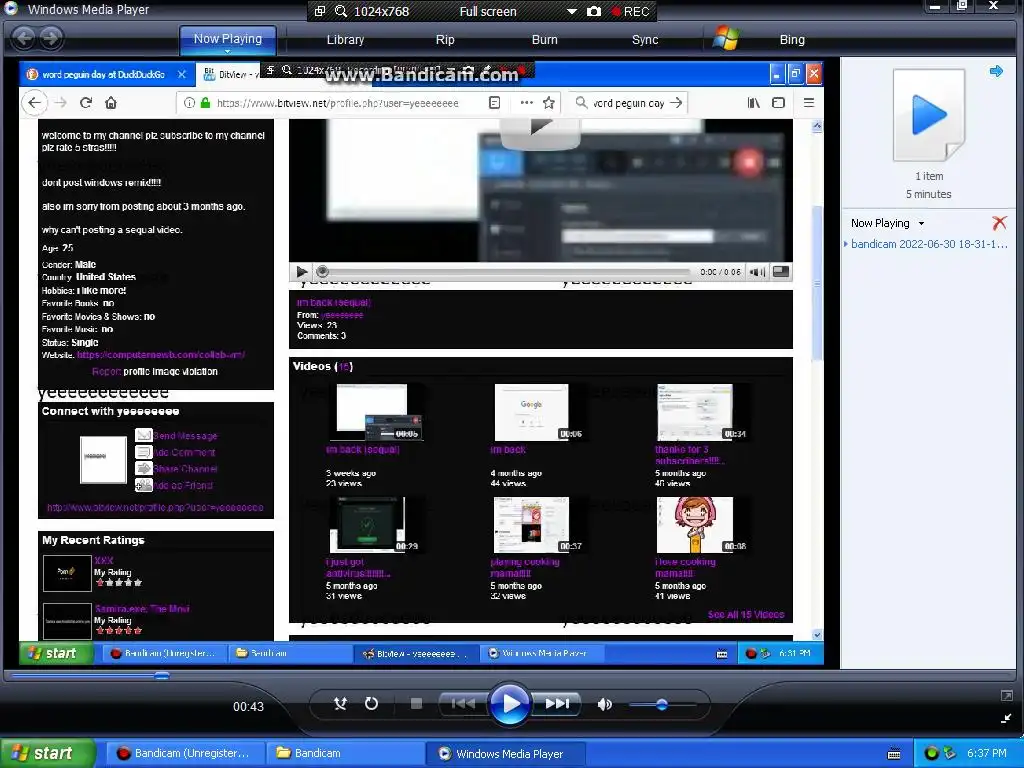Adjust the Windows Media Player volume slider
The width and height of the screenshot is (1024, 768).
pyautogui.click(x=662, y=704)
